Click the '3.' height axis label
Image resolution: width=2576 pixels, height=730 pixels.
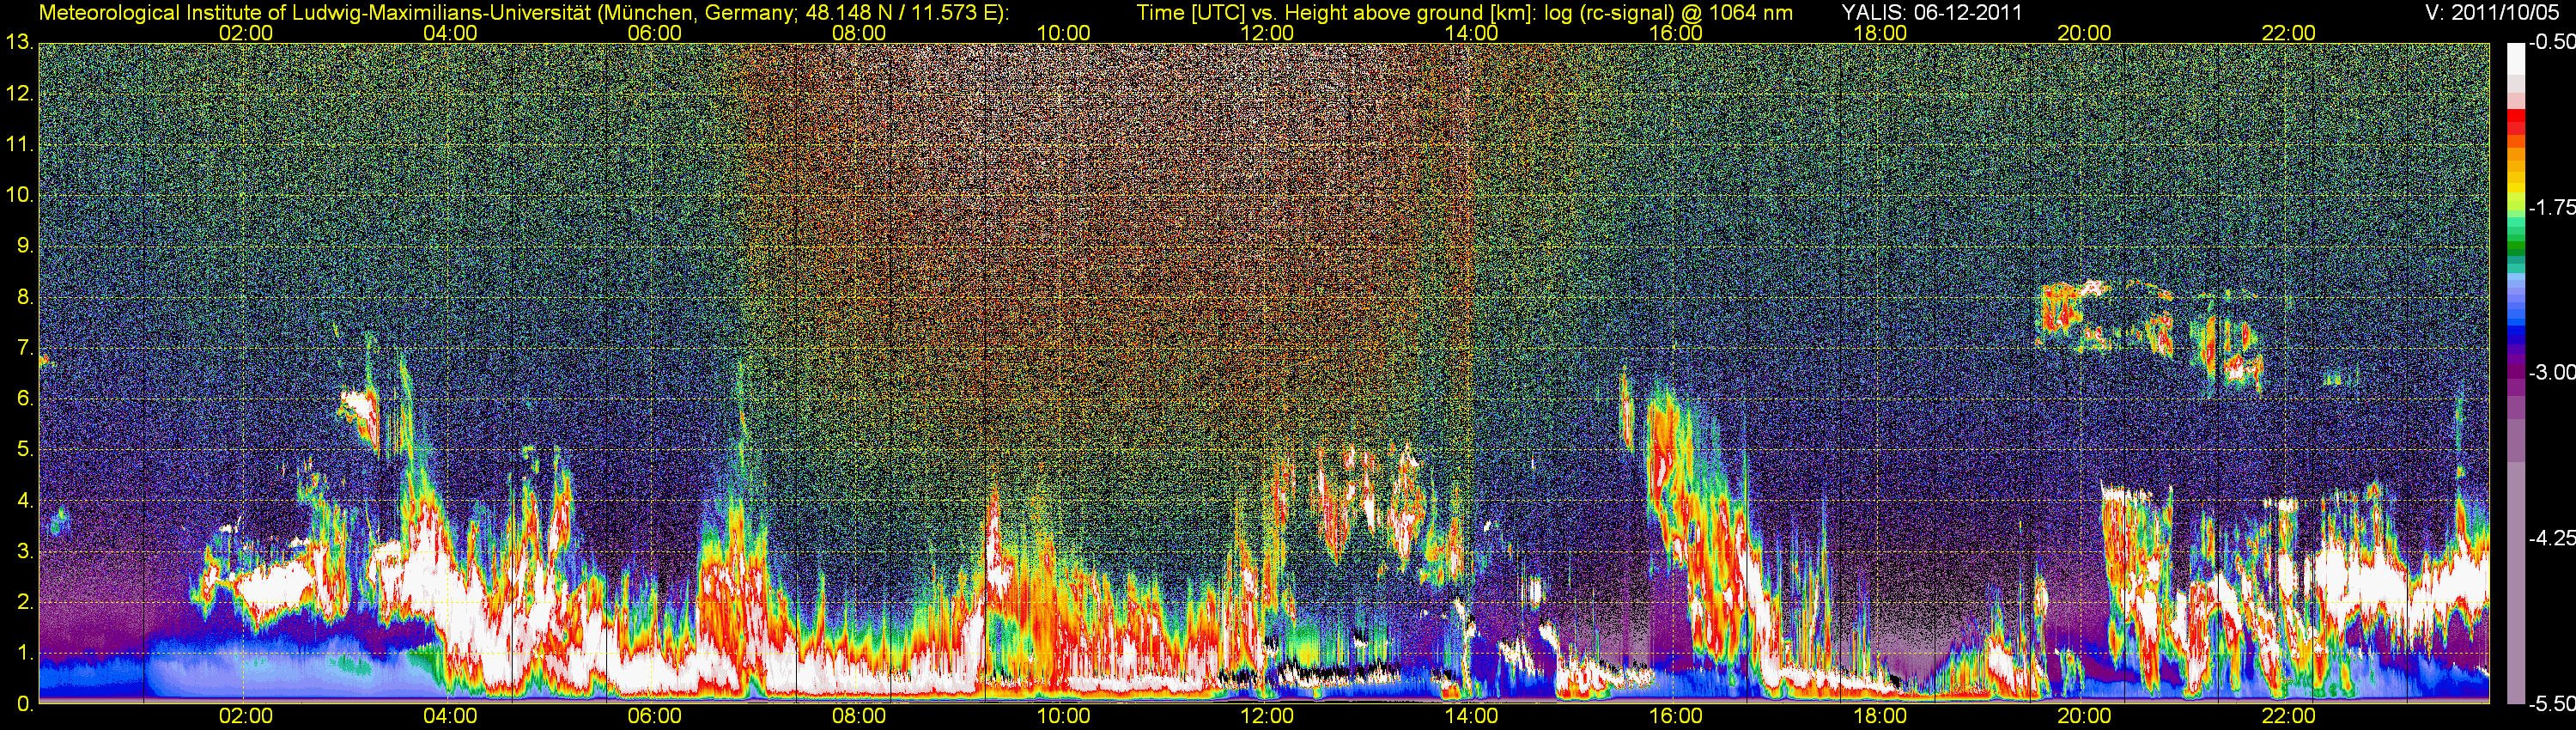(x=25, y=552)
